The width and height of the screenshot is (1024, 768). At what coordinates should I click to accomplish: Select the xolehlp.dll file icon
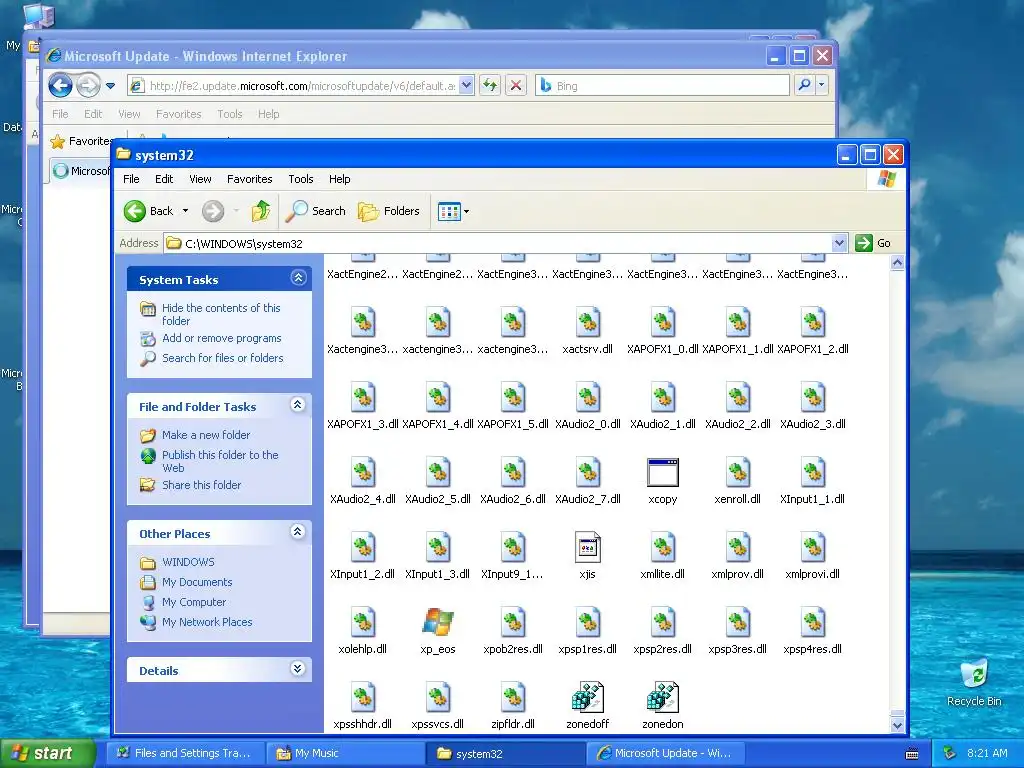(x=362, y=622)
